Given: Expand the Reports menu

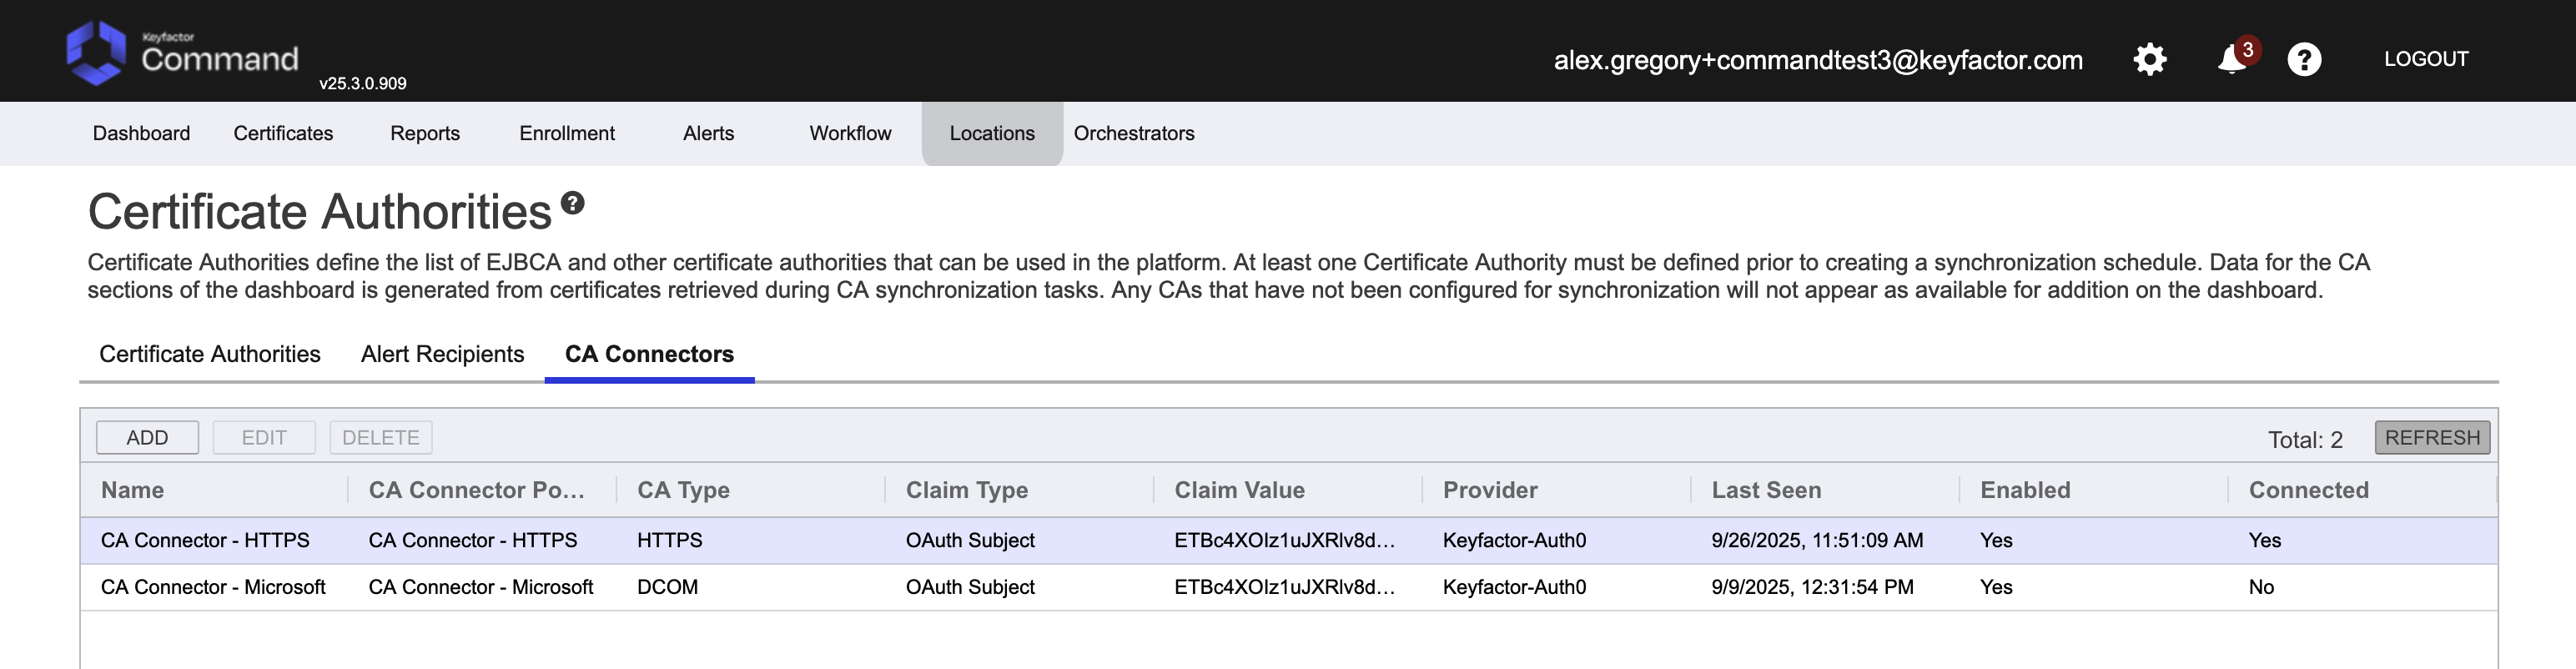Looking at the screenshot, I should [x=425, y=134].
